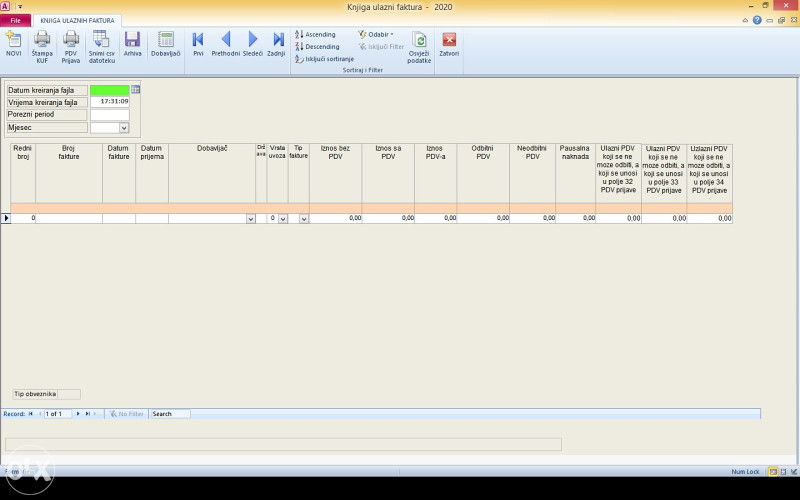The height and width of the screenshot is (500, 800).
Task: Click the Iznos sa PDV value cell
Action: [x=388, y=218]
